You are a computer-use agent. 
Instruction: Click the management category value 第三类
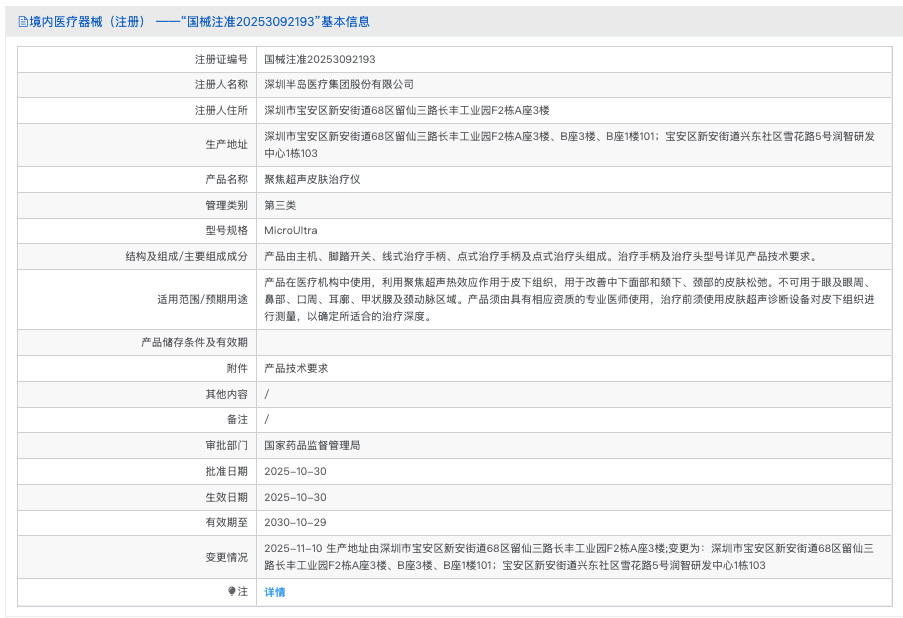(280, 205)
